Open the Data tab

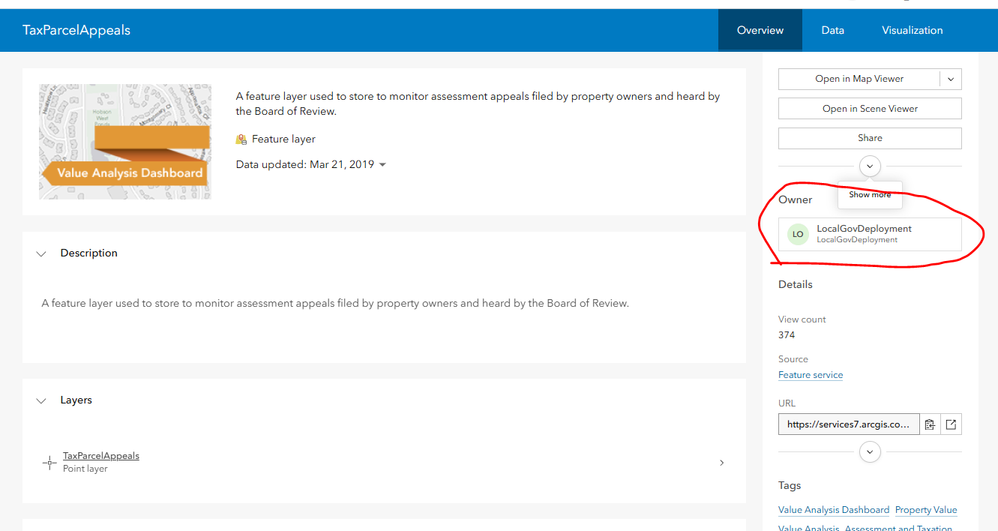click(x=832, y=30)
